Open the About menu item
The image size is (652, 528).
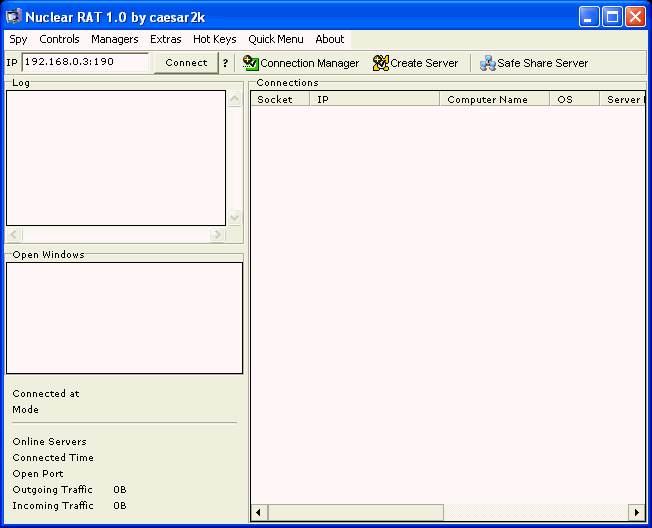point(329,40)
